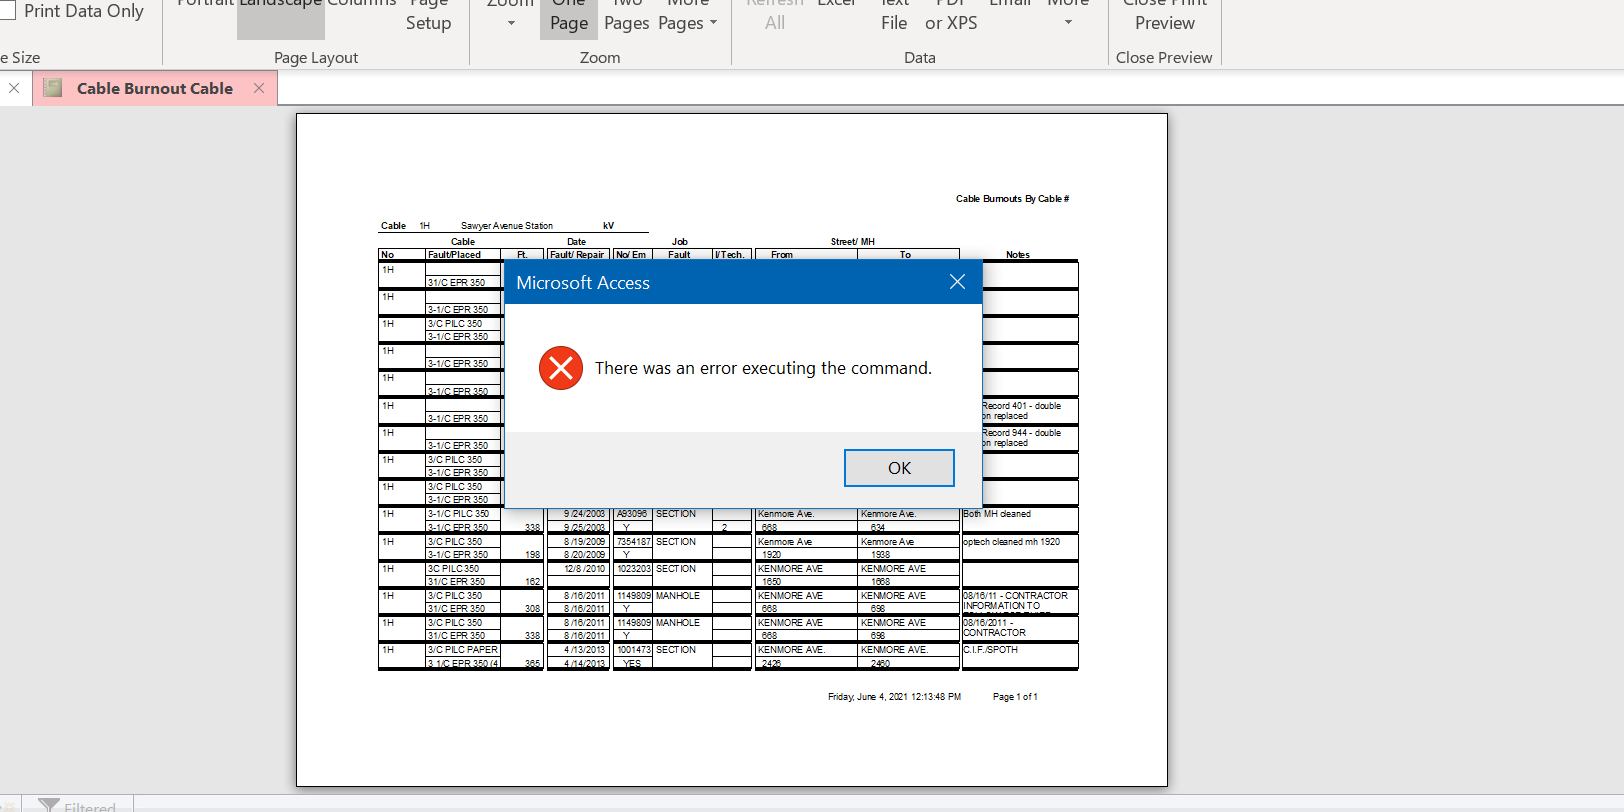Click the 'Page 1 of 1' footer
Viewport: 1624px width, 812px height.
[1015, 697]
